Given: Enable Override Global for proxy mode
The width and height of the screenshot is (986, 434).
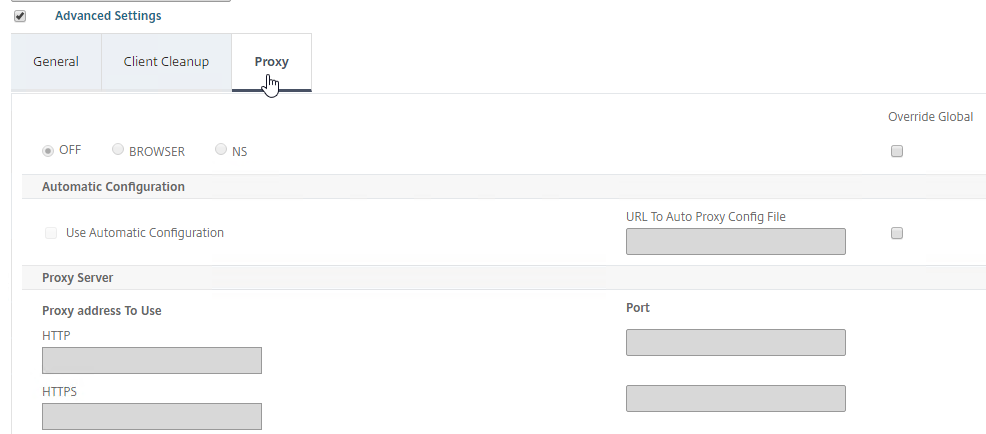Looking at the screenshot, I should [x=897, y=151].
